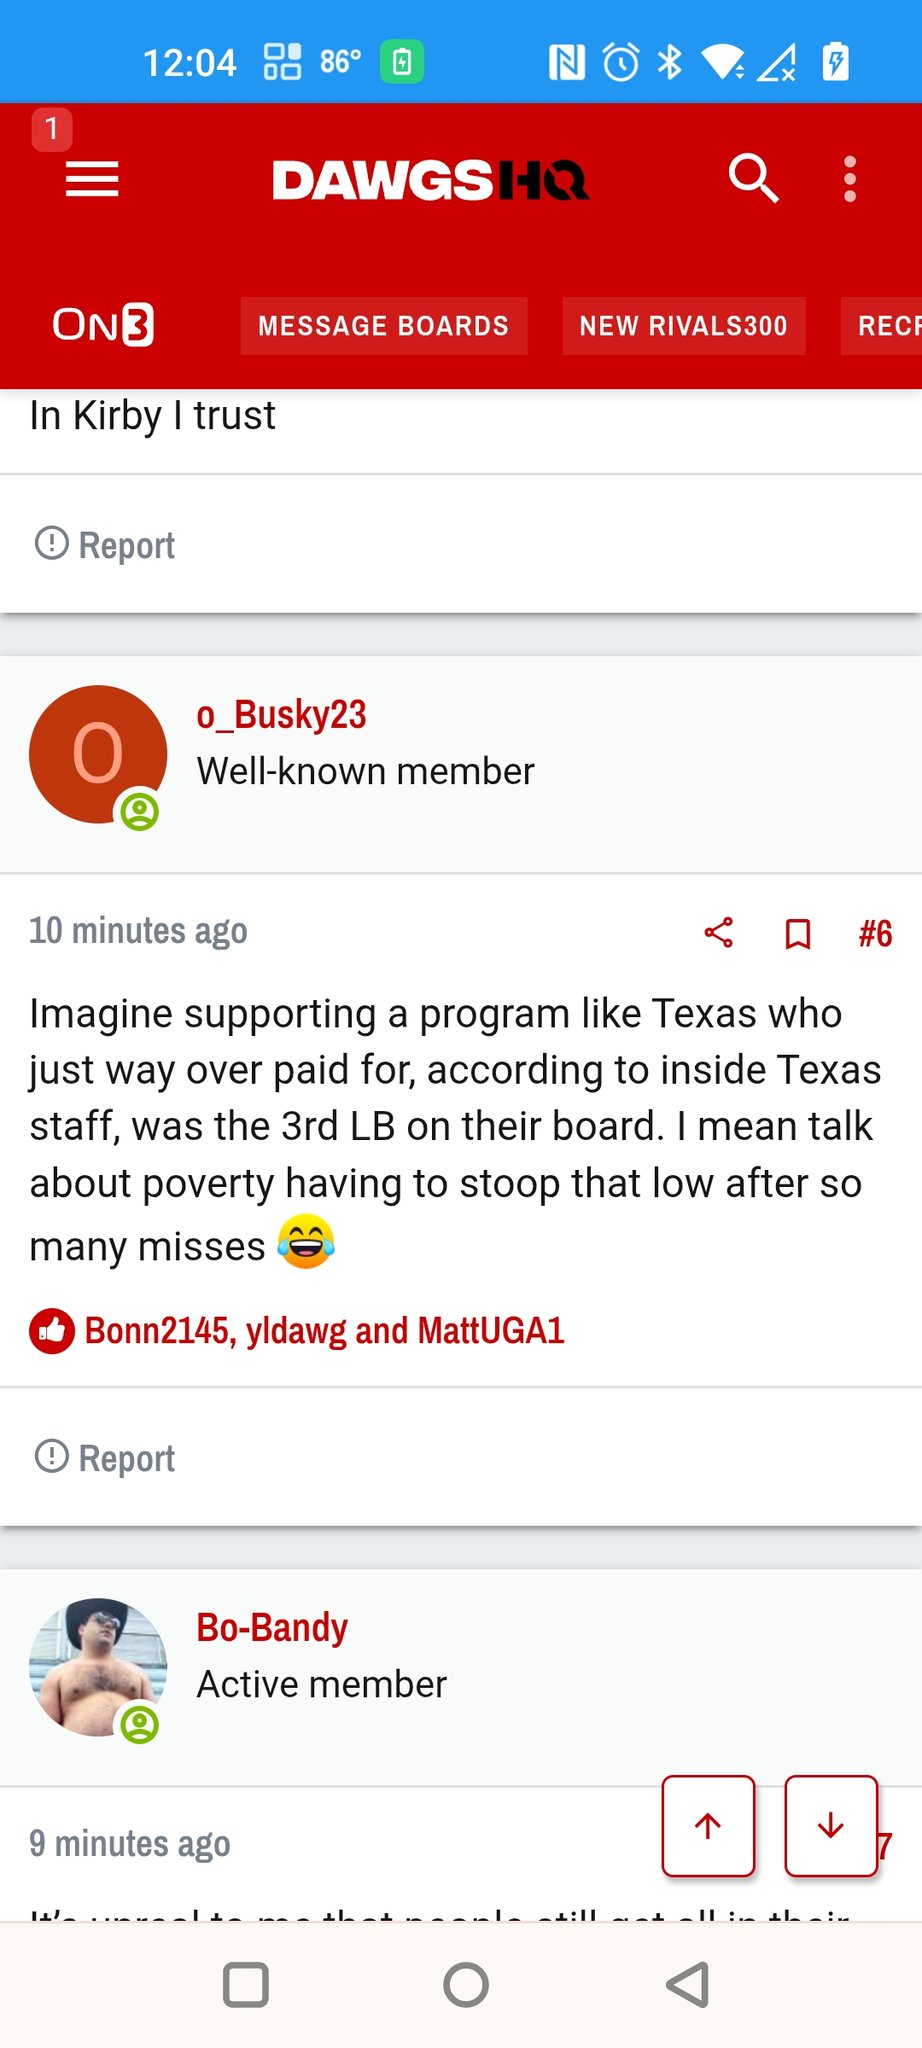922x2048 pixels.
Task: Share post #6 via share icon
Action: pyautogui.click(x=719, y=933)
